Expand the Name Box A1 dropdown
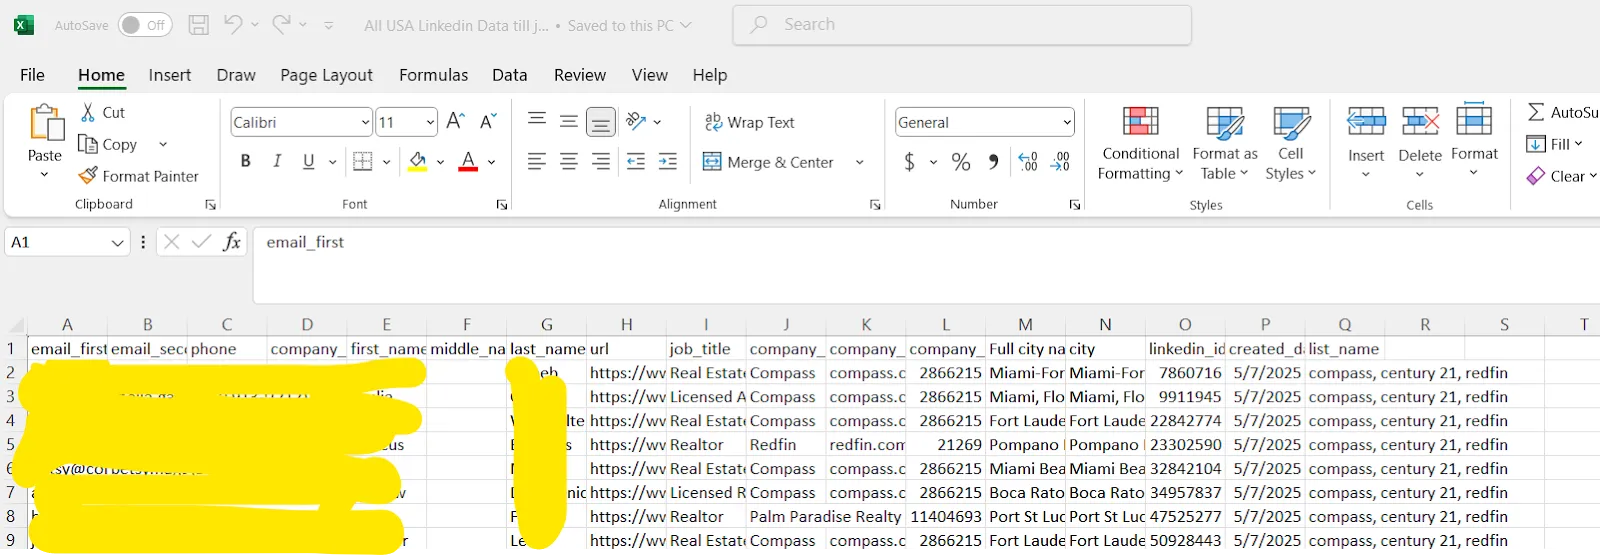 pos(117,243)
